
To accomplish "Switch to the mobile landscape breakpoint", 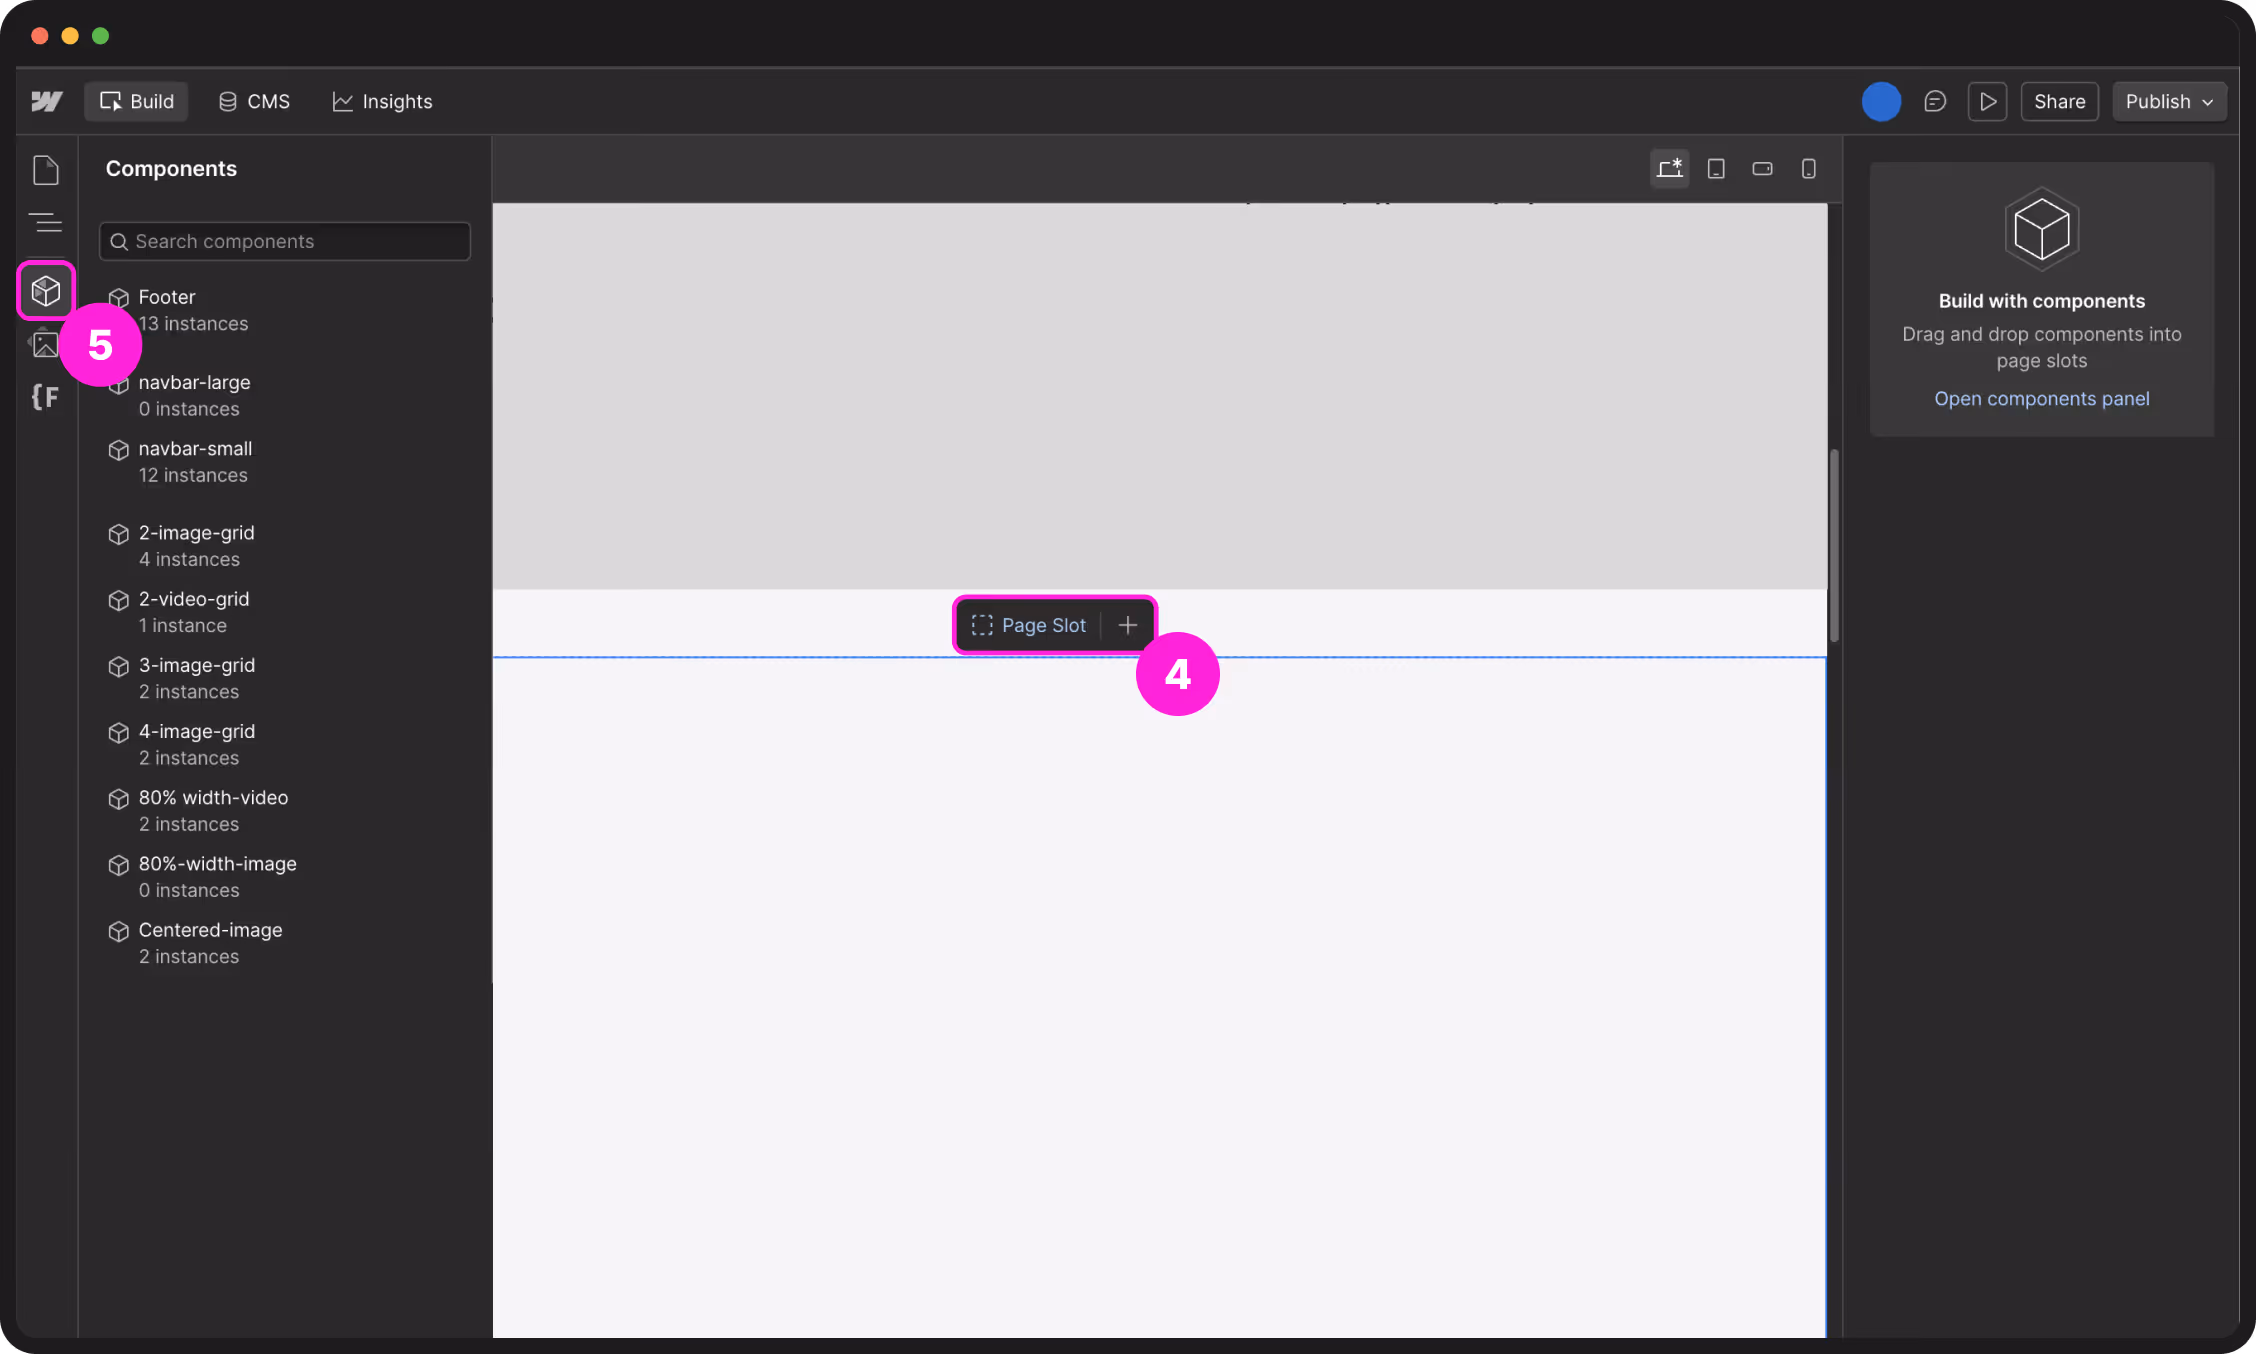I will tap(1762, 168).
